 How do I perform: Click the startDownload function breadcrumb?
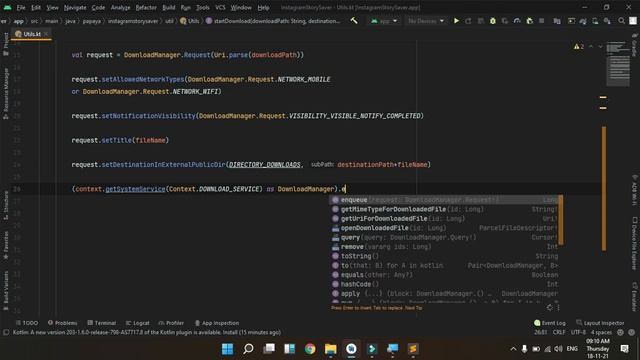click(x=273, y=21)
